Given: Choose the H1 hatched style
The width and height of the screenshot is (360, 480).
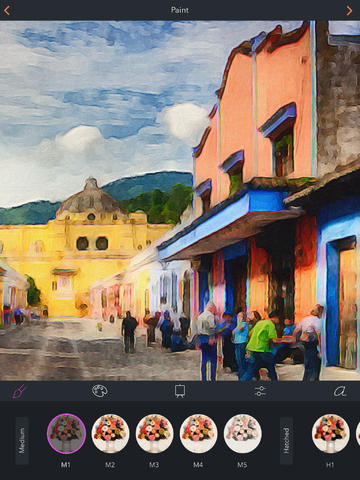Looking at the screenshot, I should (330, 433).
